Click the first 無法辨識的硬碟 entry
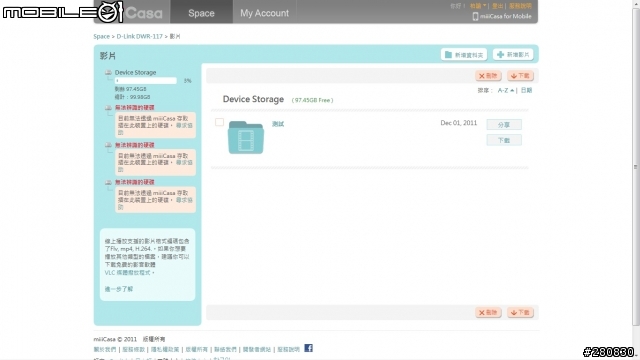Screen dimensions: 640x360 click(135, 108)
